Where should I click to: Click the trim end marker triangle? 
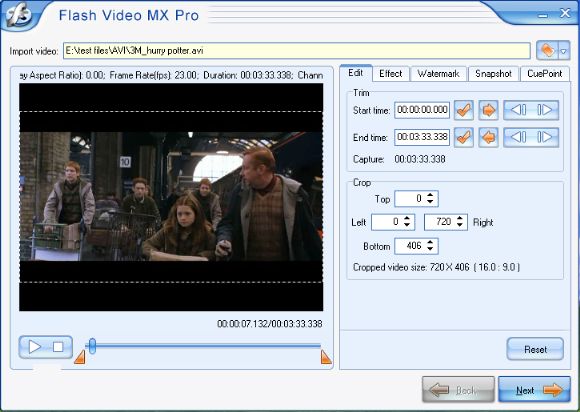[326, 357]
